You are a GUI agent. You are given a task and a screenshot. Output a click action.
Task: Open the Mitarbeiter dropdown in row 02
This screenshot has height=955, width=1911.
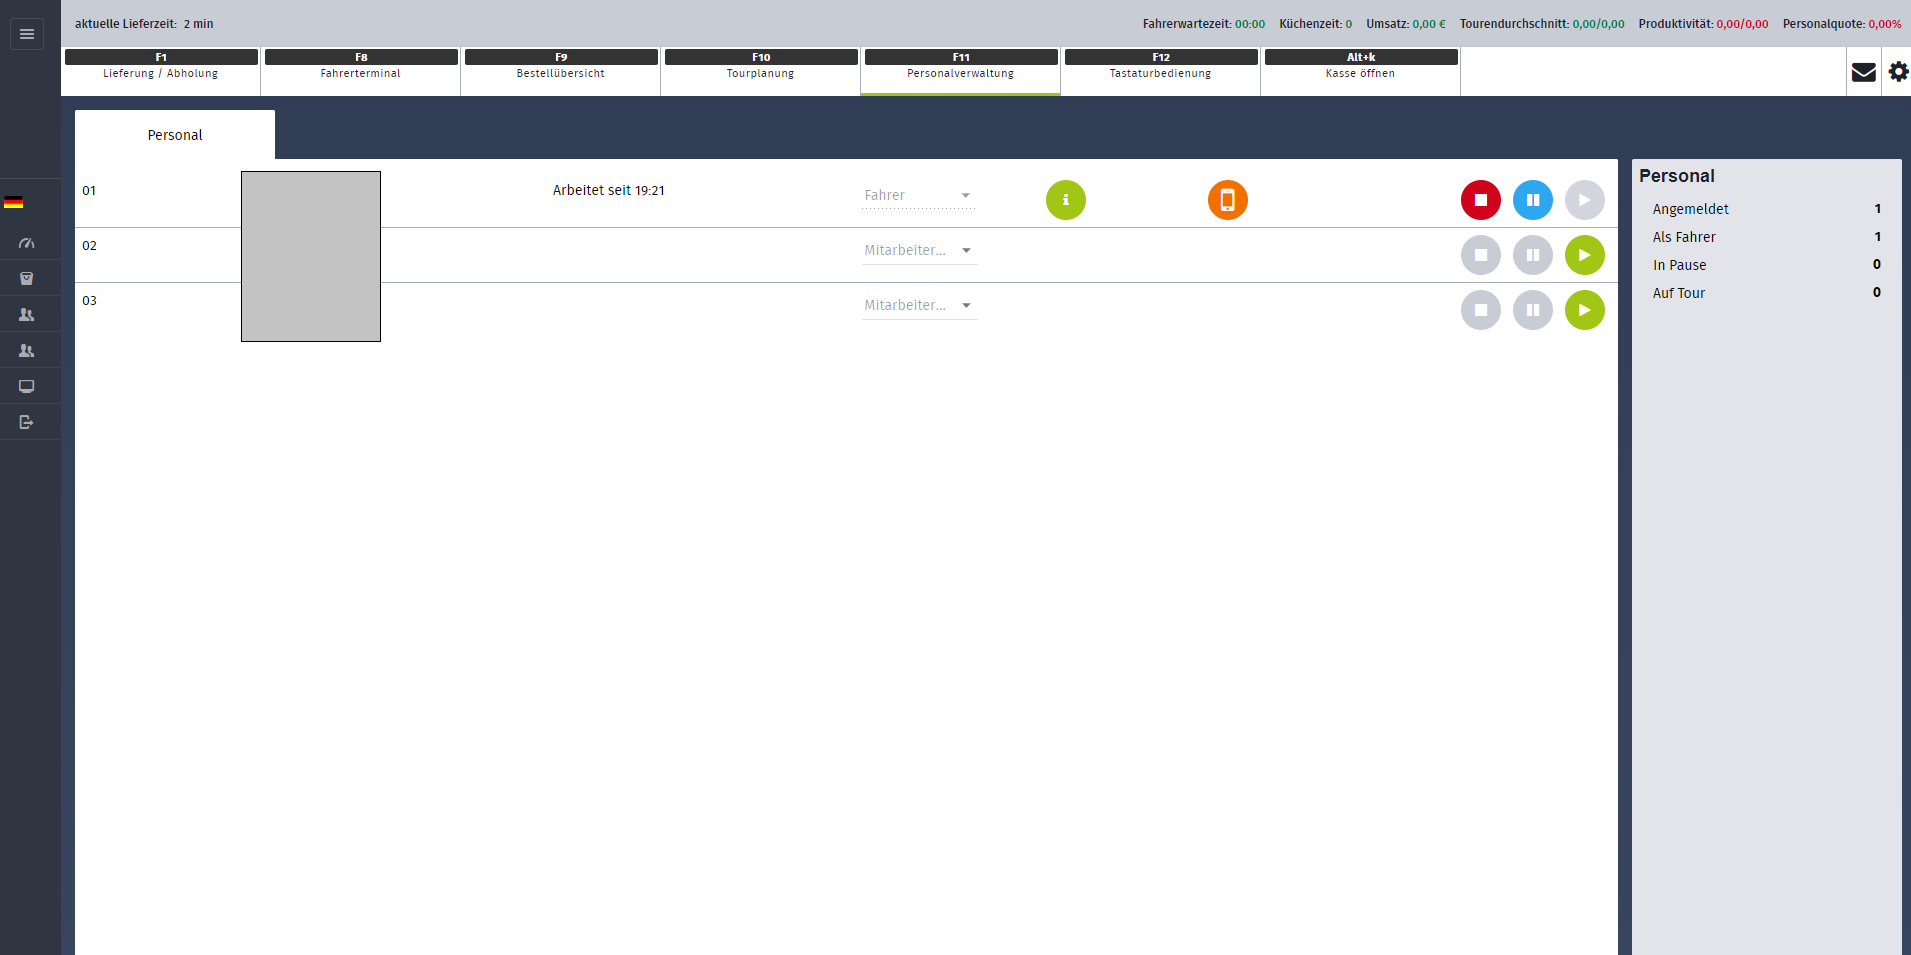click(x=919, y=251)
